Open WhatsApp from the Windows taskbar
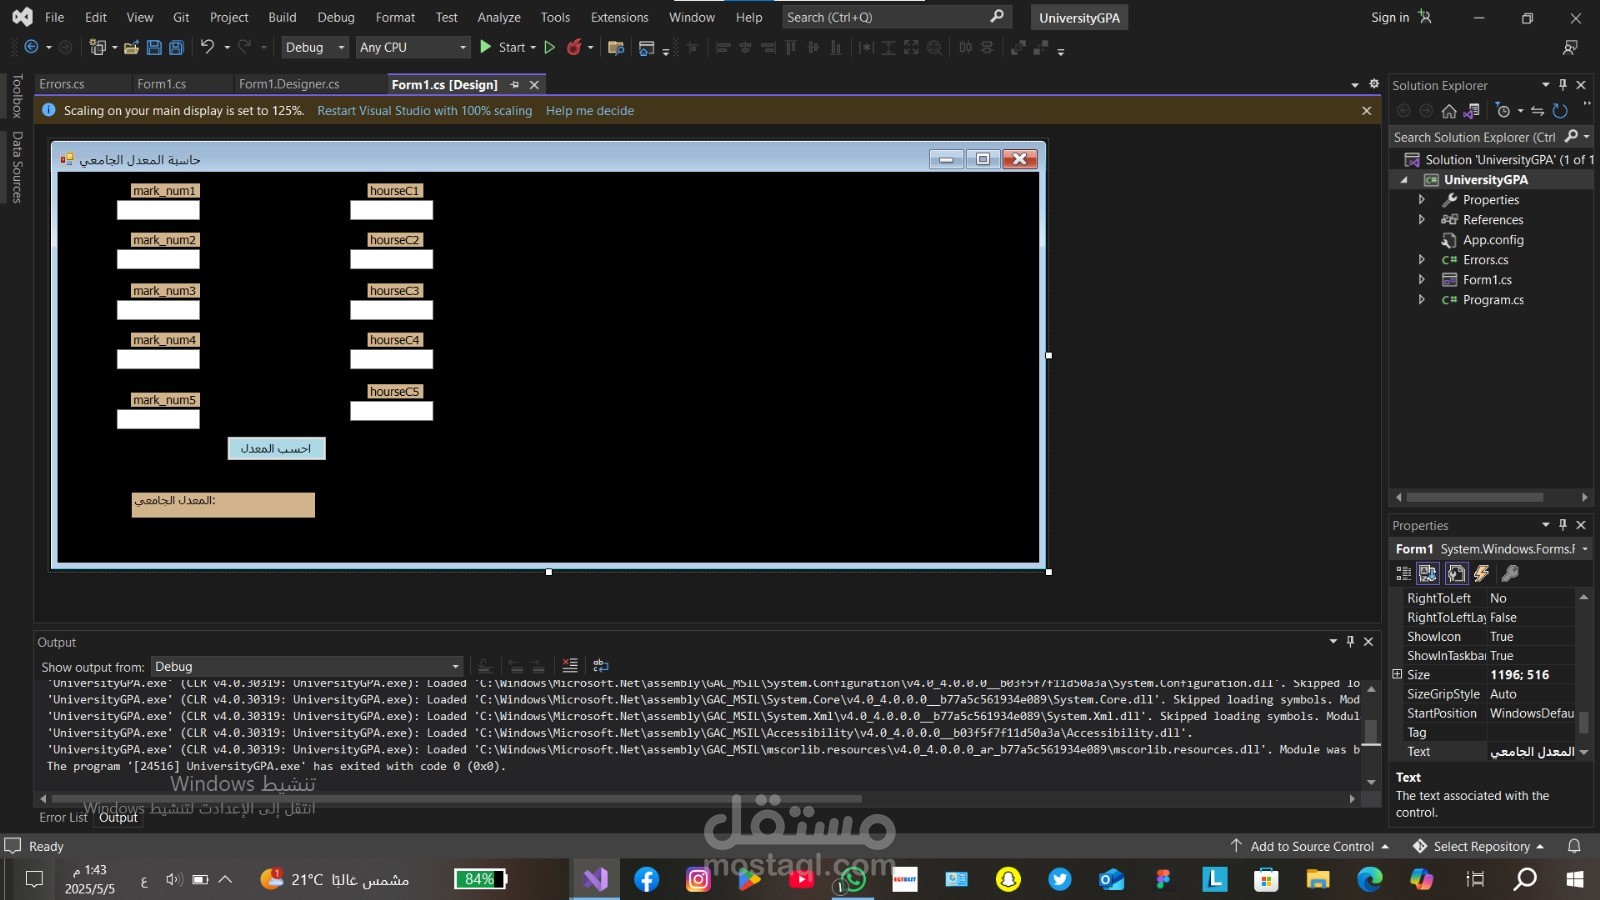The height and width of the screenshot is (900, 1600). 853,879
